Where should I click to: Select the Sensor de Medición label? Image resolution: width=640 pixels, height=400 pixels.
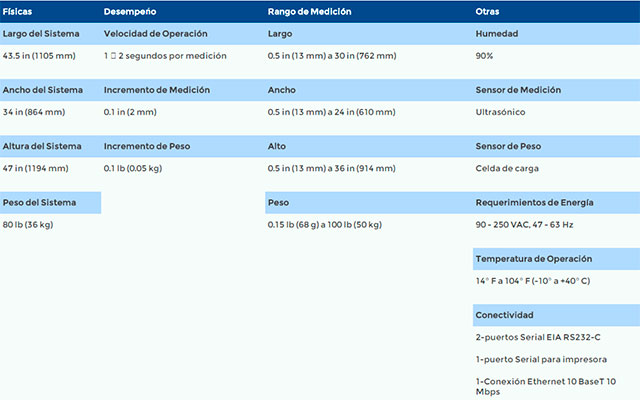coord(518,90)
